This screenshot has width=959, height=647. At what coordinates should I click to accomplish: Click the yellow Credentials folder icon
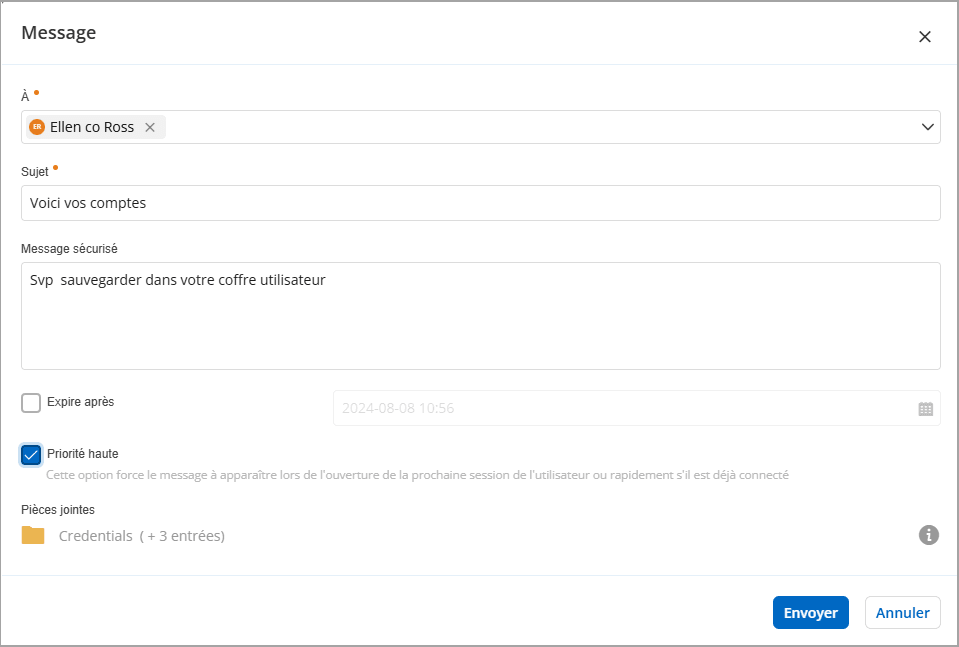click(33, 535)
